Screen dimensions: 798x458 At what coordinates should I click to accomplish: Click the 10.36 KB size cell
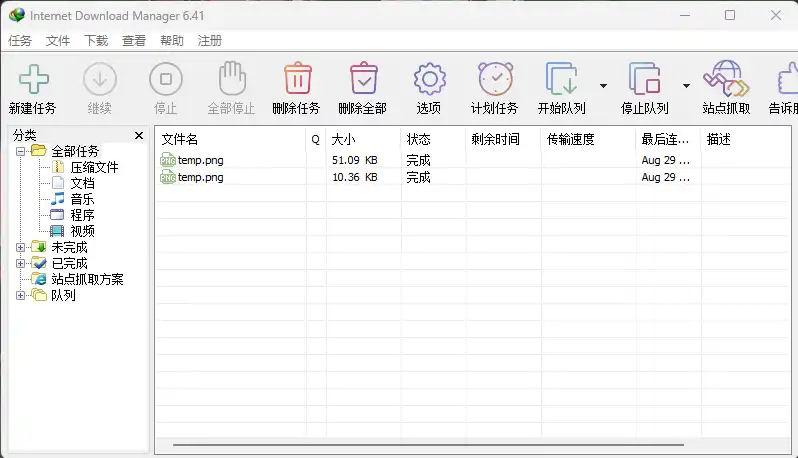(355, 177)
